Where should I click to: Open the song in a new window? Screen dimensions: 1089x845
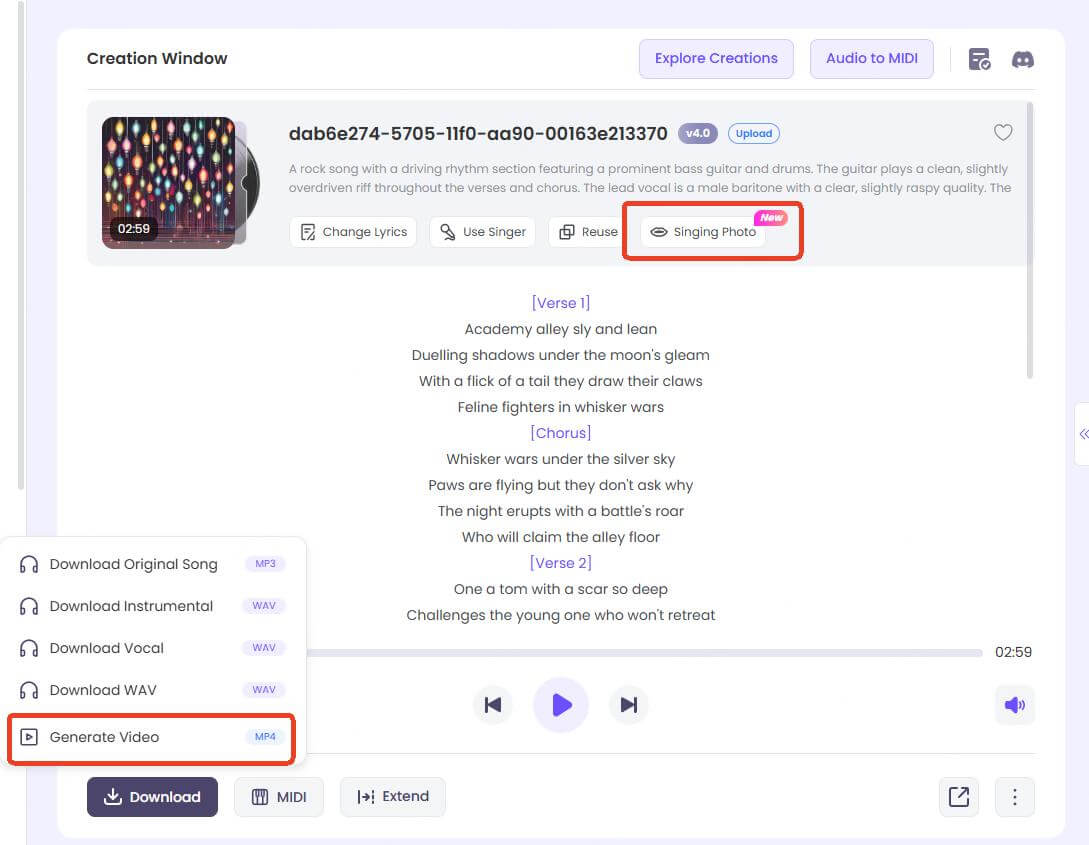(958, 797)
